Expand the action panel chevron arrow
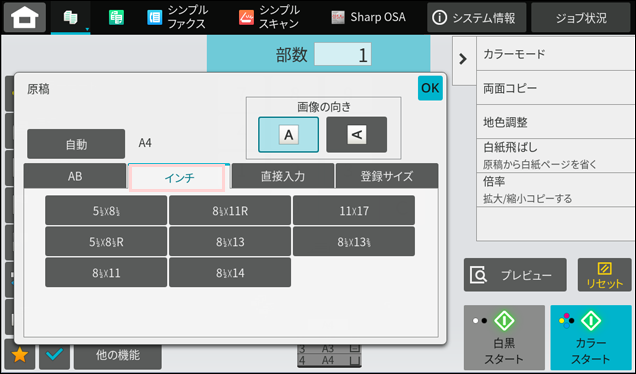 [x=463, y=59]
